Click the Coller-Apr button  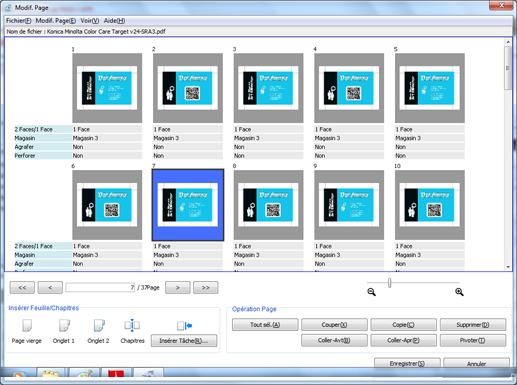coord(403,340)
